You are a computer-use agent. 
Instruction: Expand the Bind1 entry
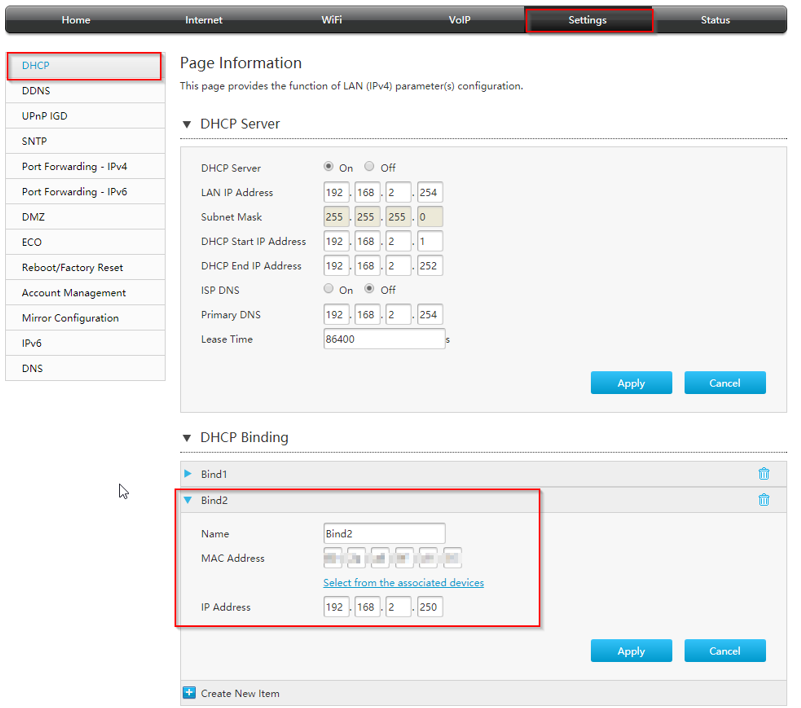pyautogui.click(x=188, y=474)
